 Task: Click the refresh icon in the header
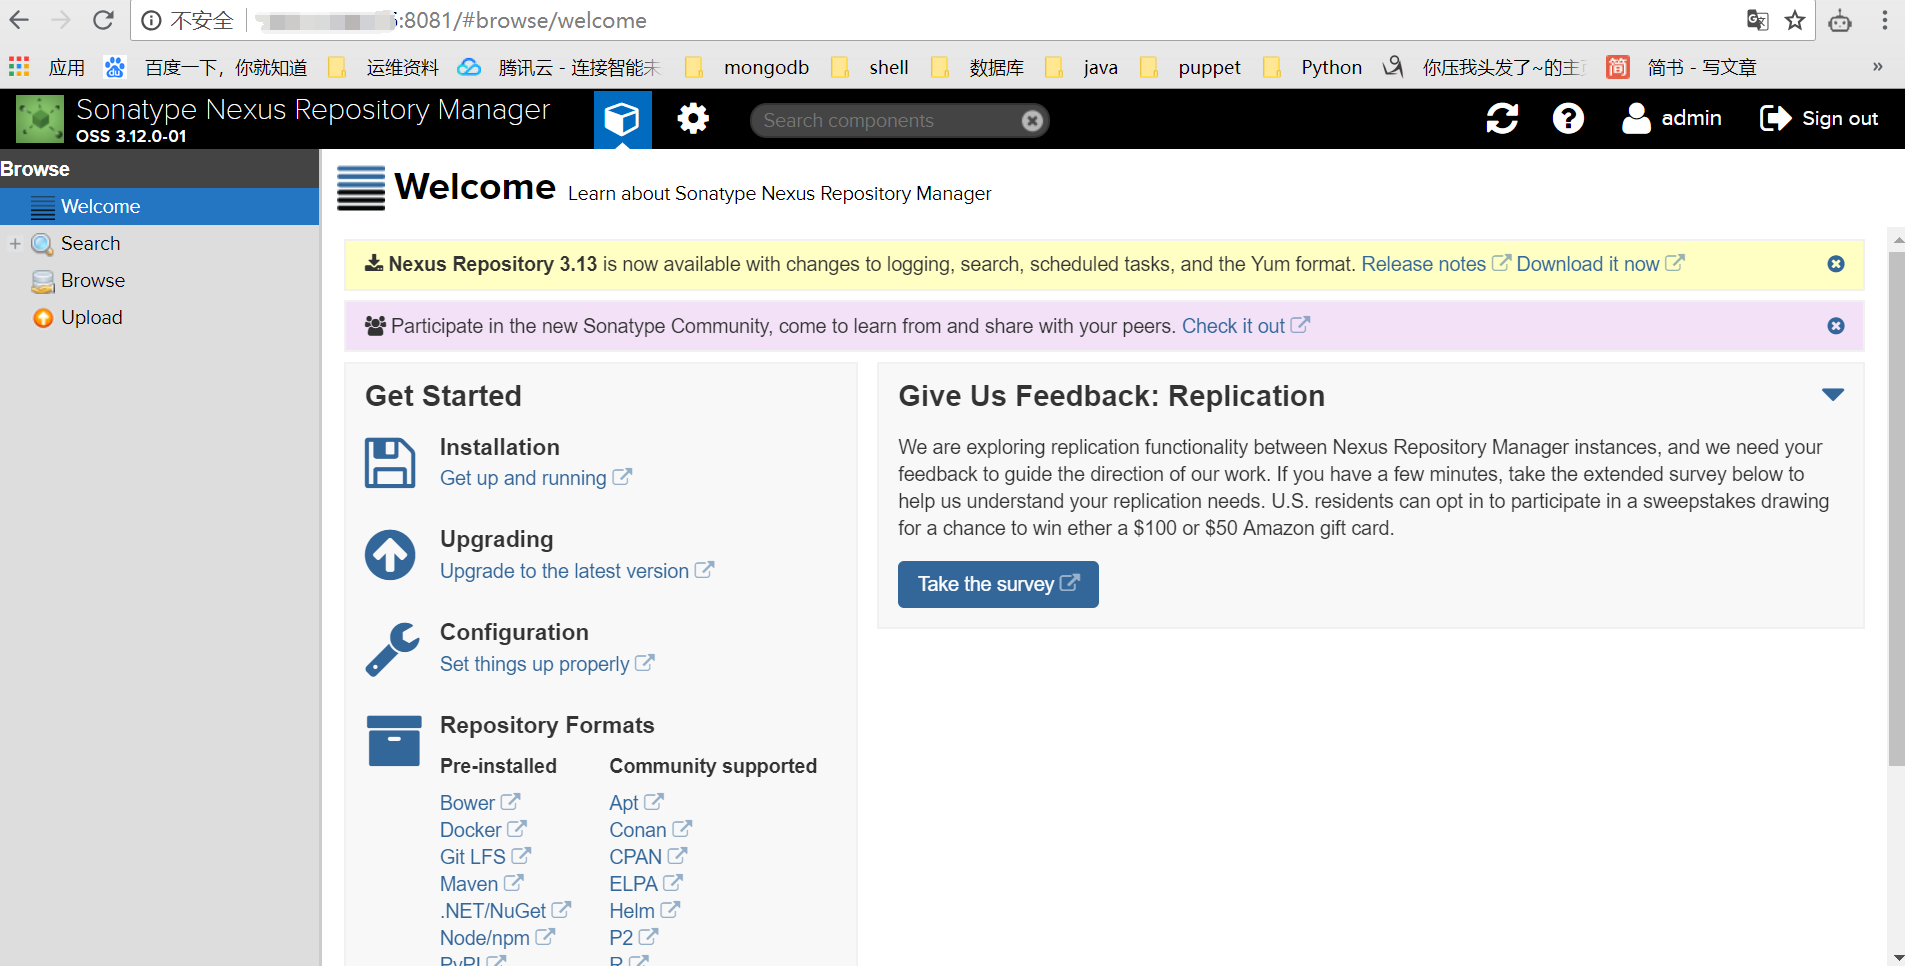coord(1502,119)
